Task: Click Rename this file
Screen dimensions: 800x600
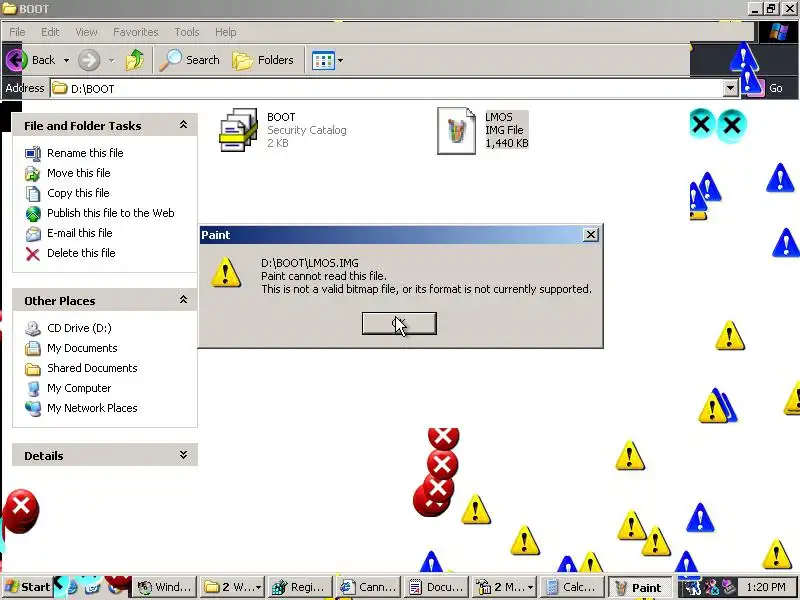Action: tap(85, 153)
